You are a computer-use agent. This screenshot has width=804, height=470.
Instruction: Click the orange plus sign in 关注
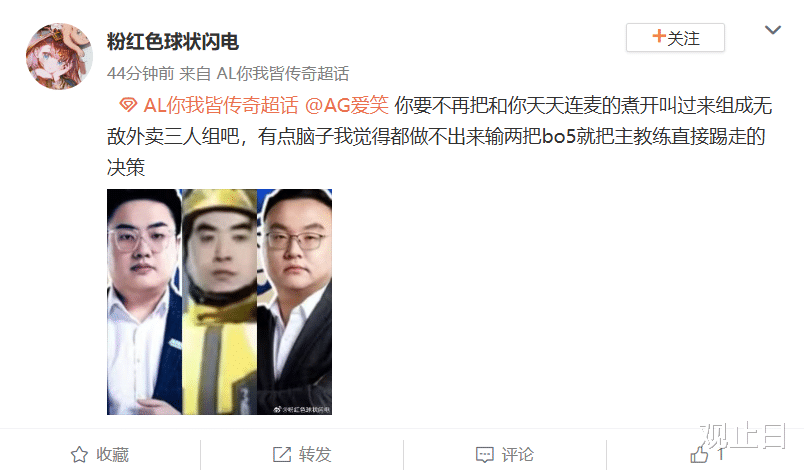click(x=659, y=36)
